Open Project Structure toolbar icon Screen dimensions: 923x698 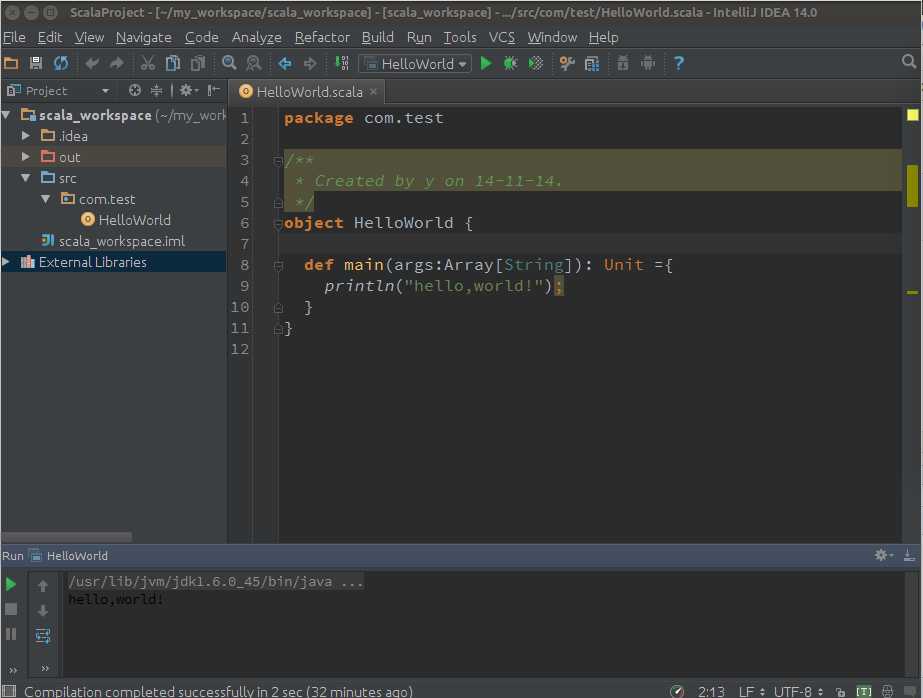(x=592, y=63)
